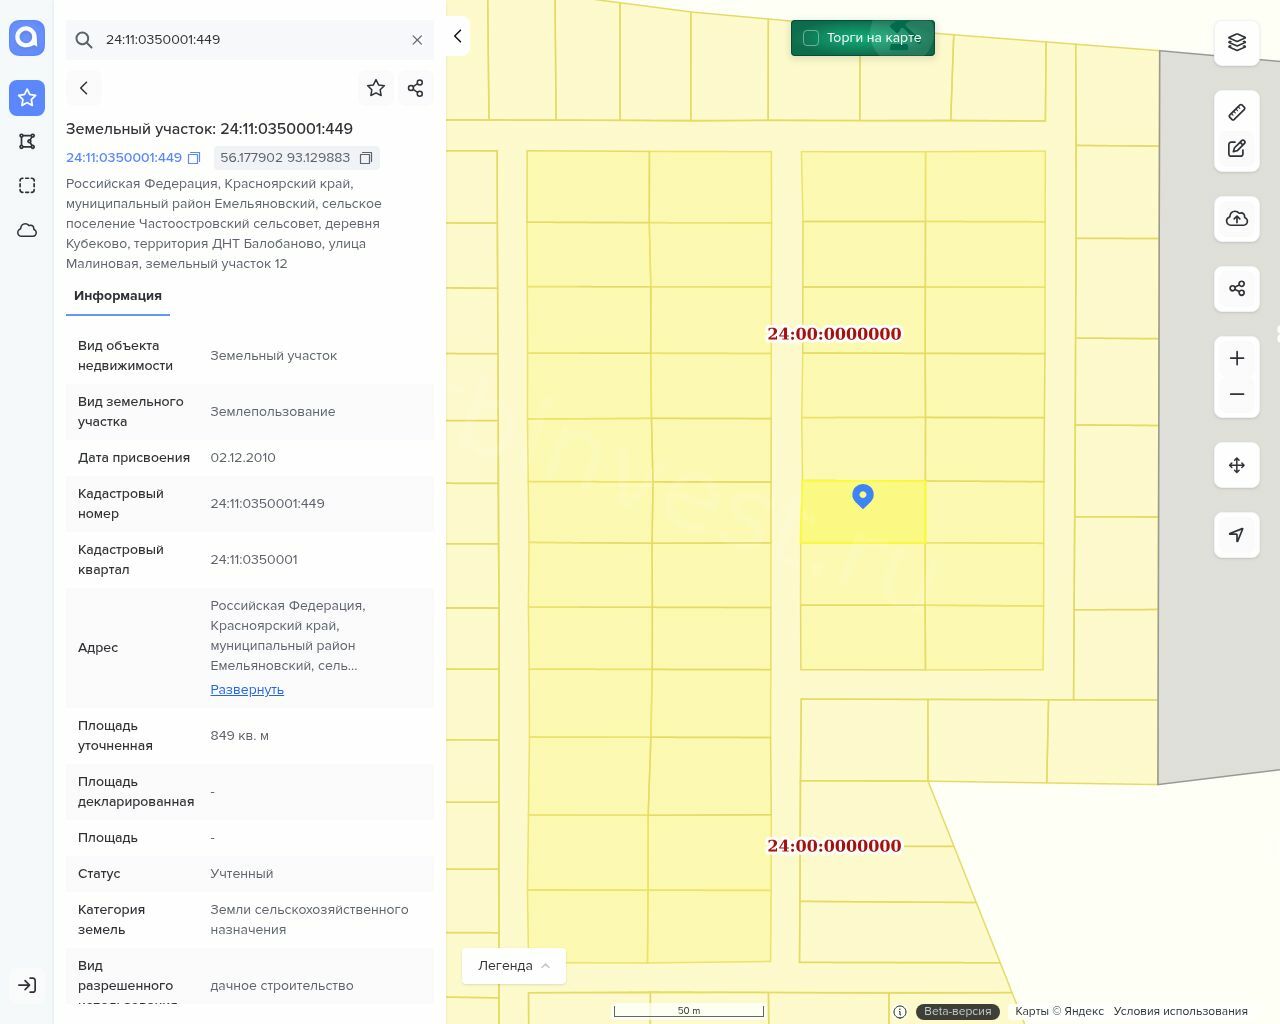Add parcel to favorites with star
The width and height of the screenshot is (1280, 1024).
pyautogui.click(x=376, y=88)
